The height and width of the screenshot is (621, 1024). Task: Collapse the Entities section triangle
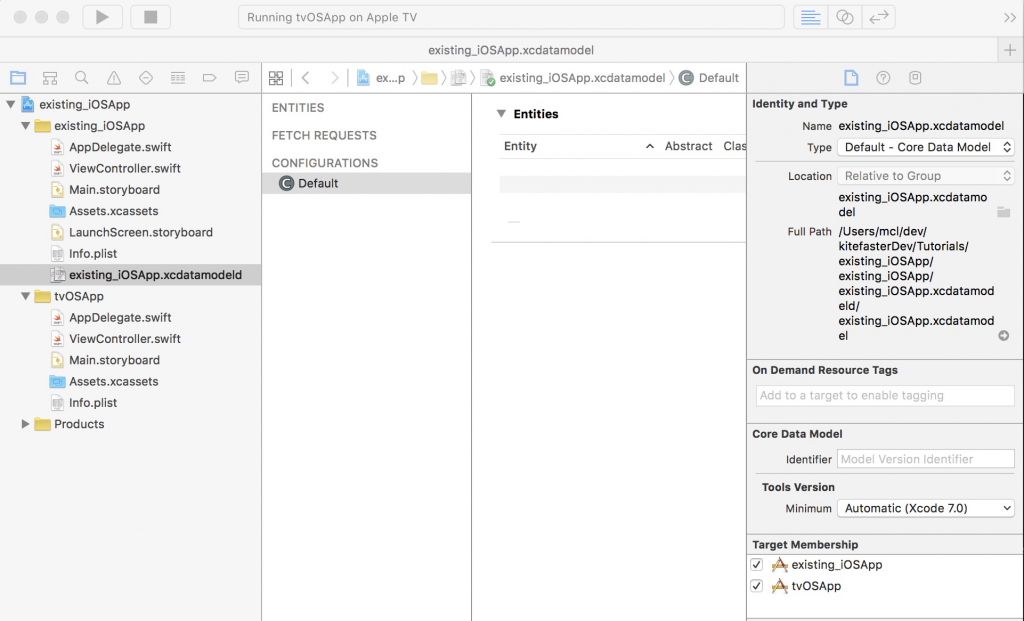pos(501,114)
